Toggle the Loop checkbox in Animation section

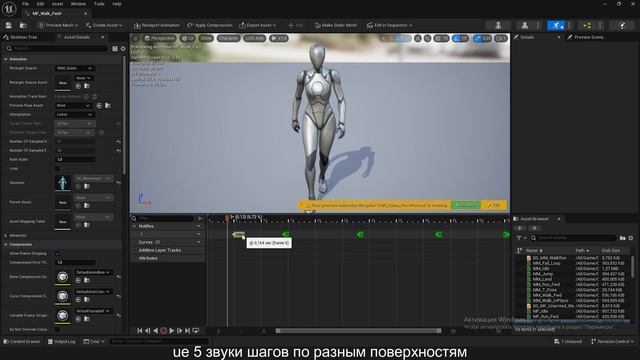58,169
